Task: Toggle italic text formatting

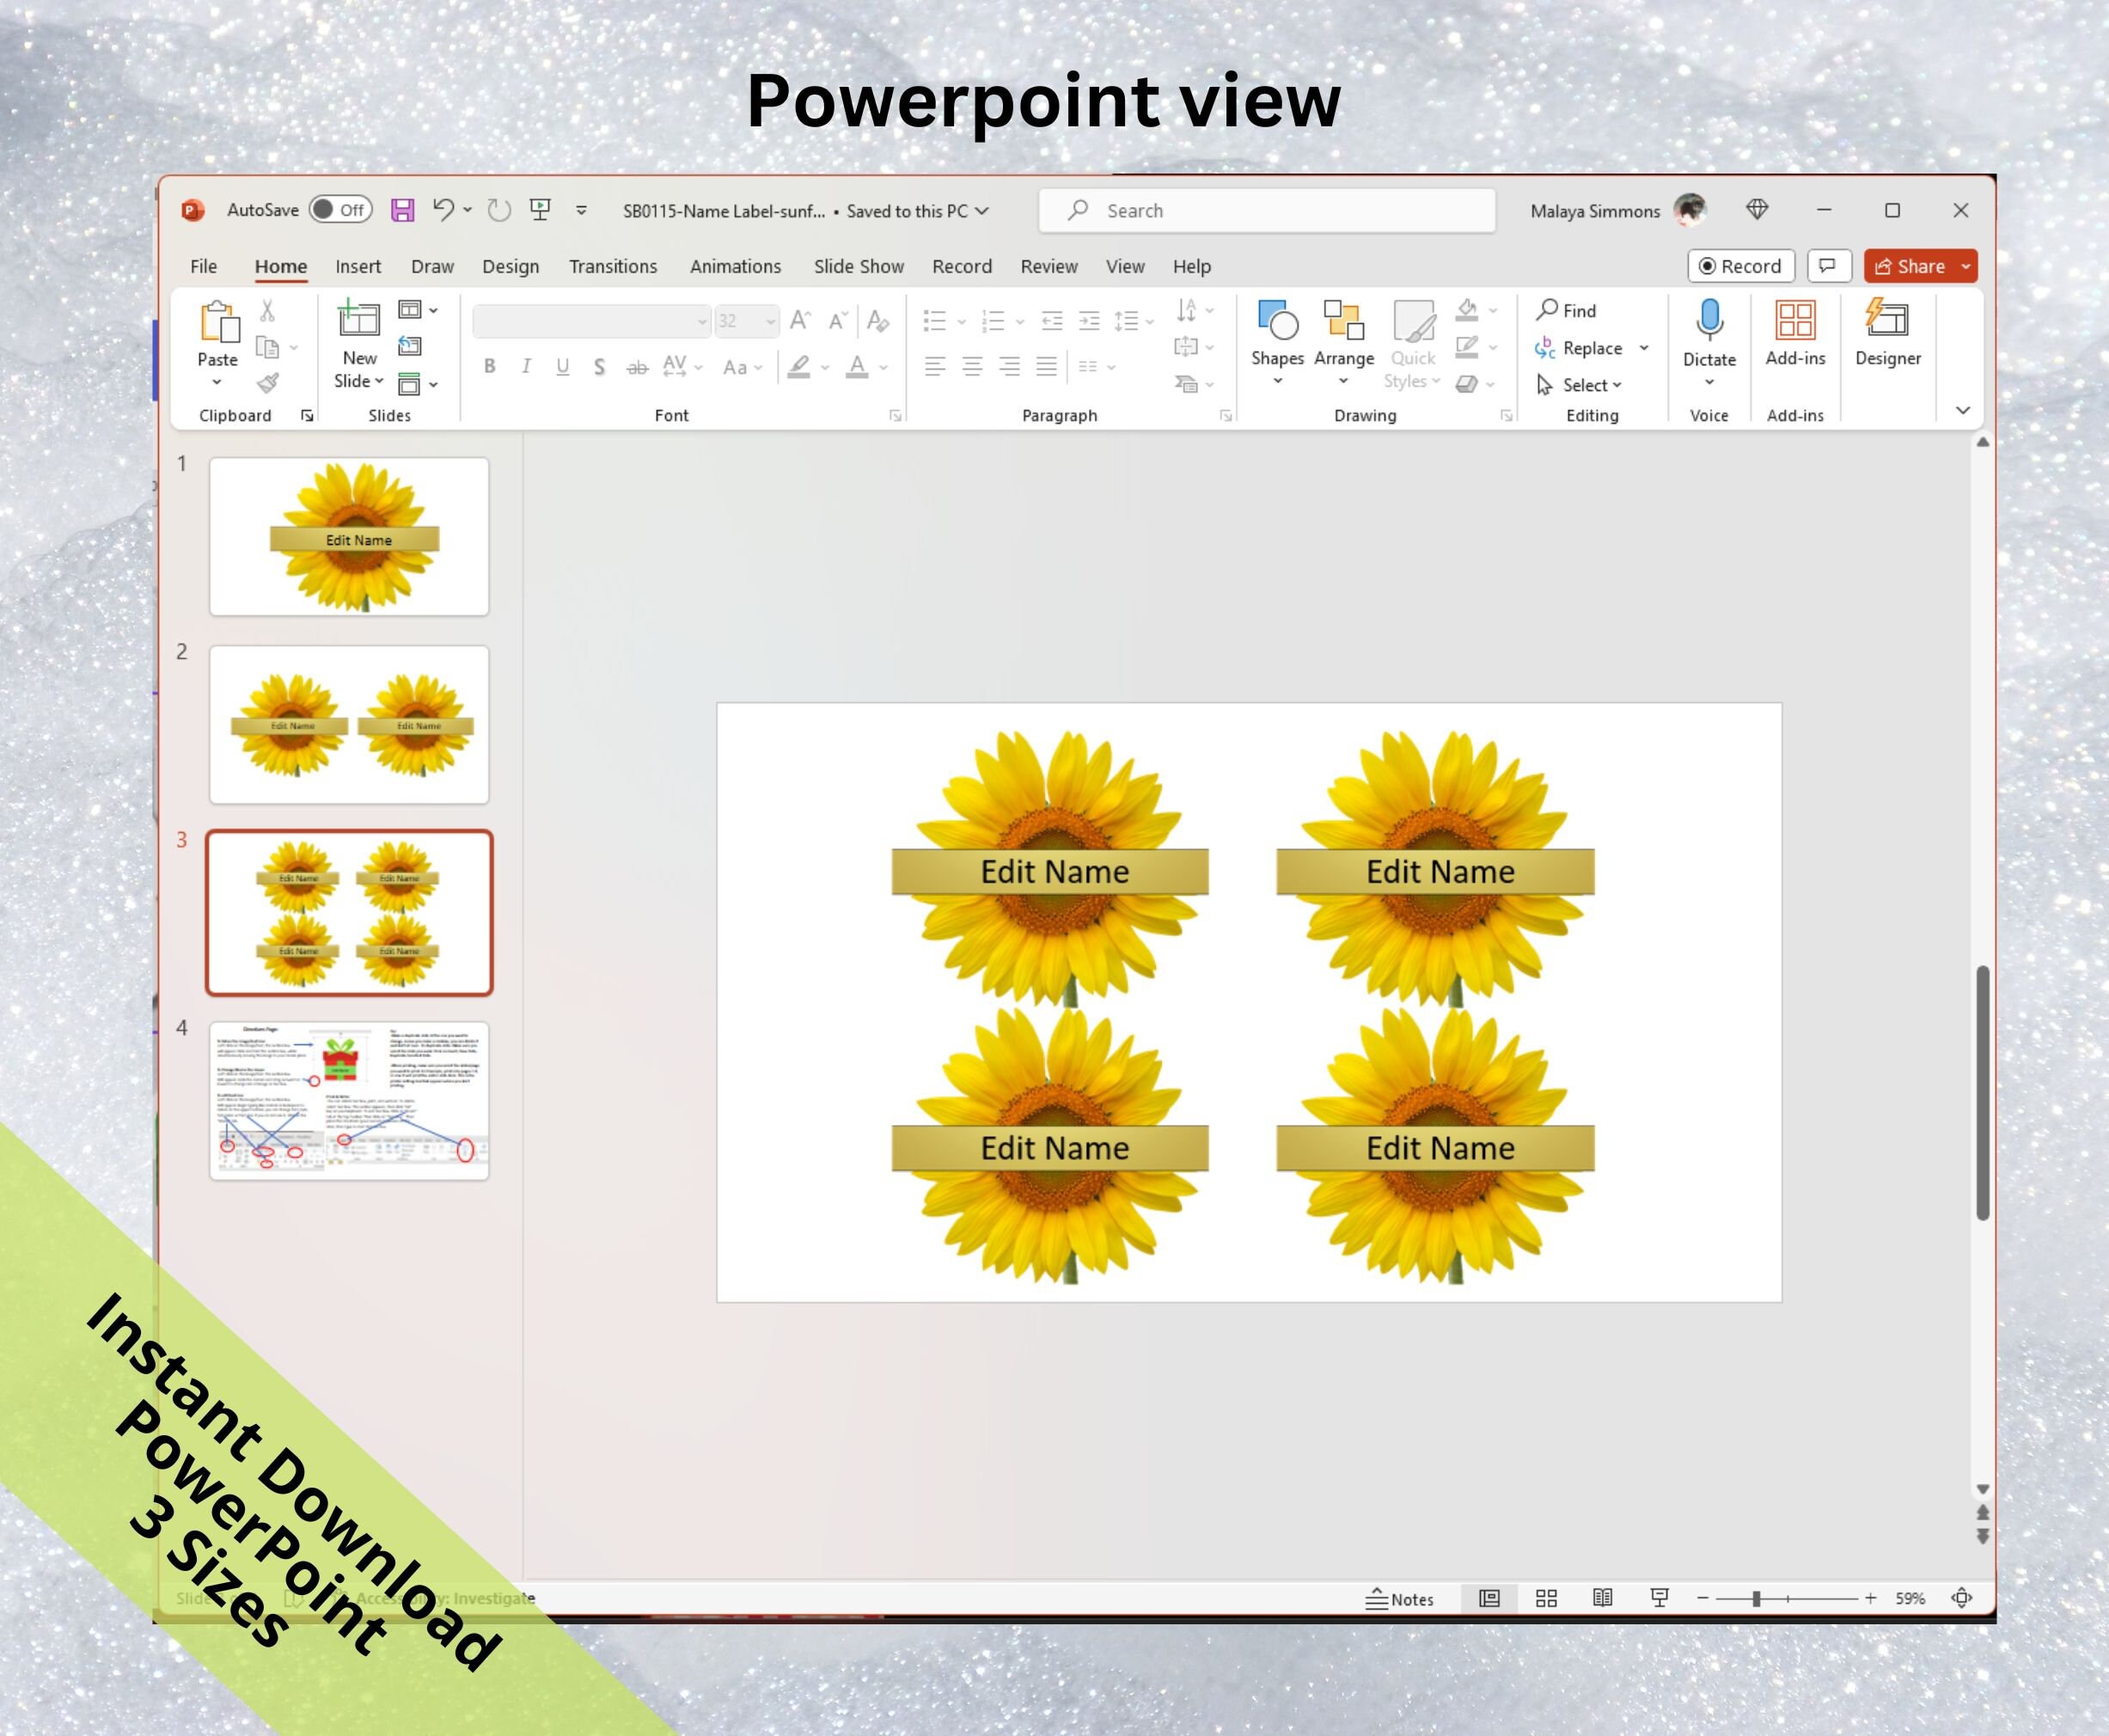Action: 526,367
